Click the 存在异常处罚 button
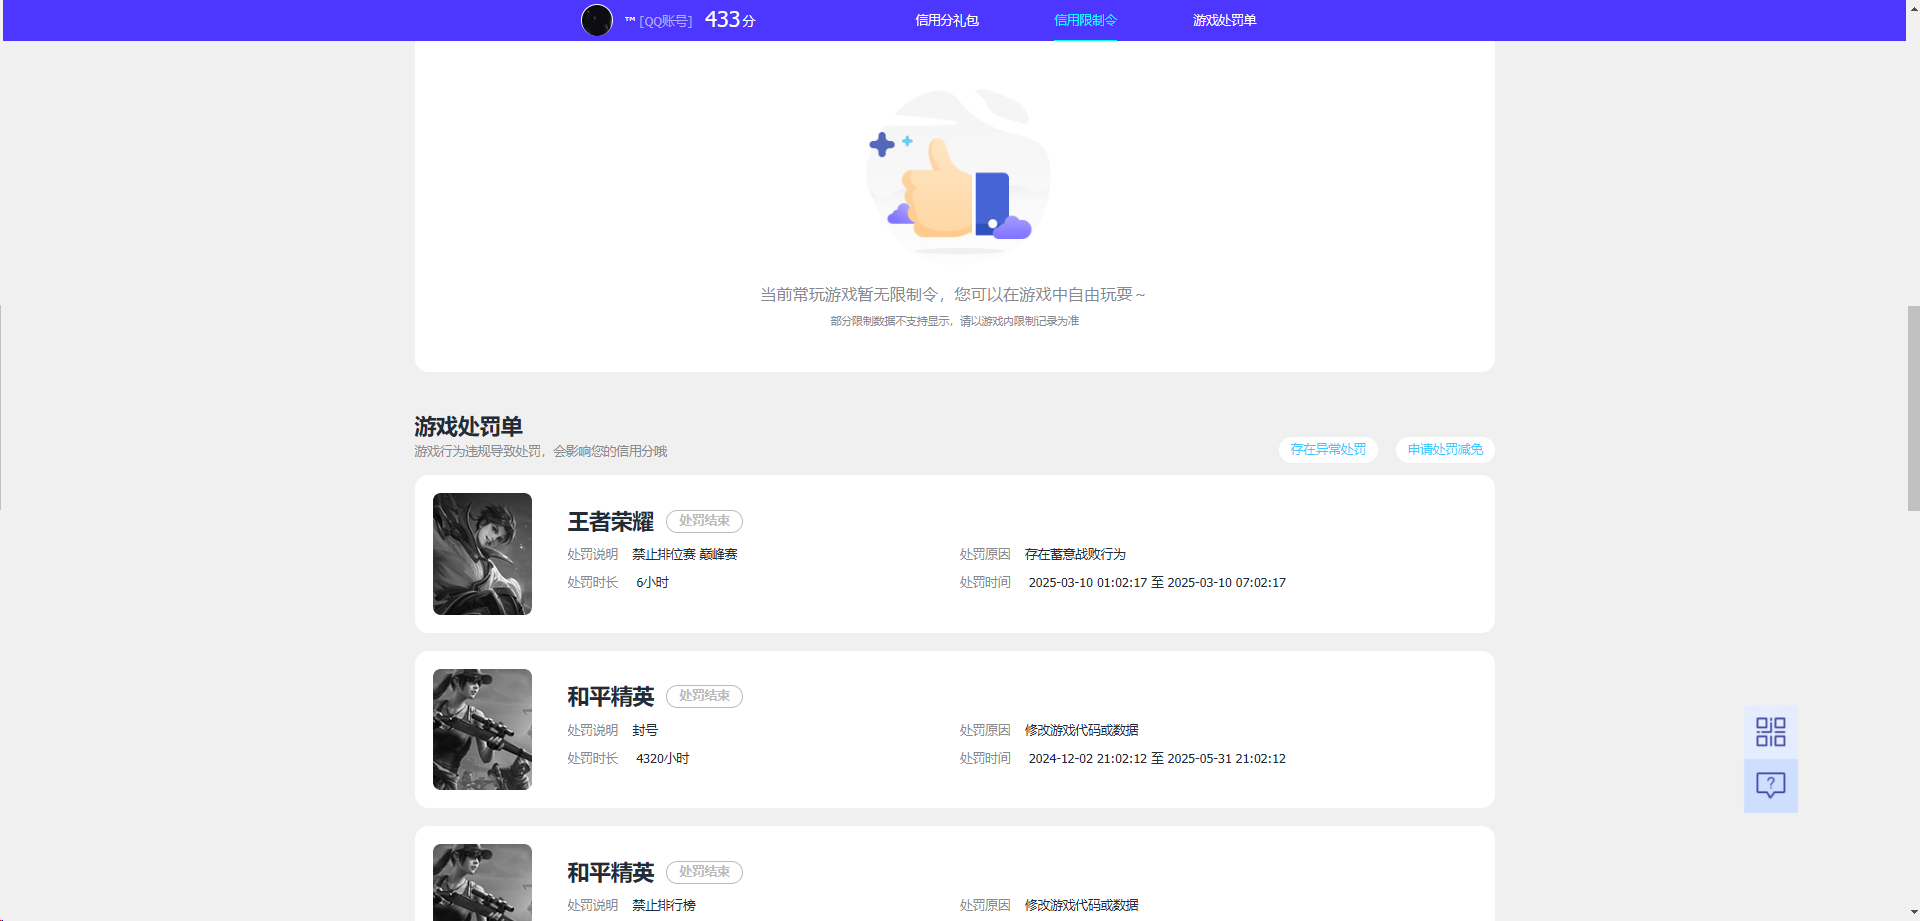Viewport: 1920px width, 921px height. pos(1328,450)
